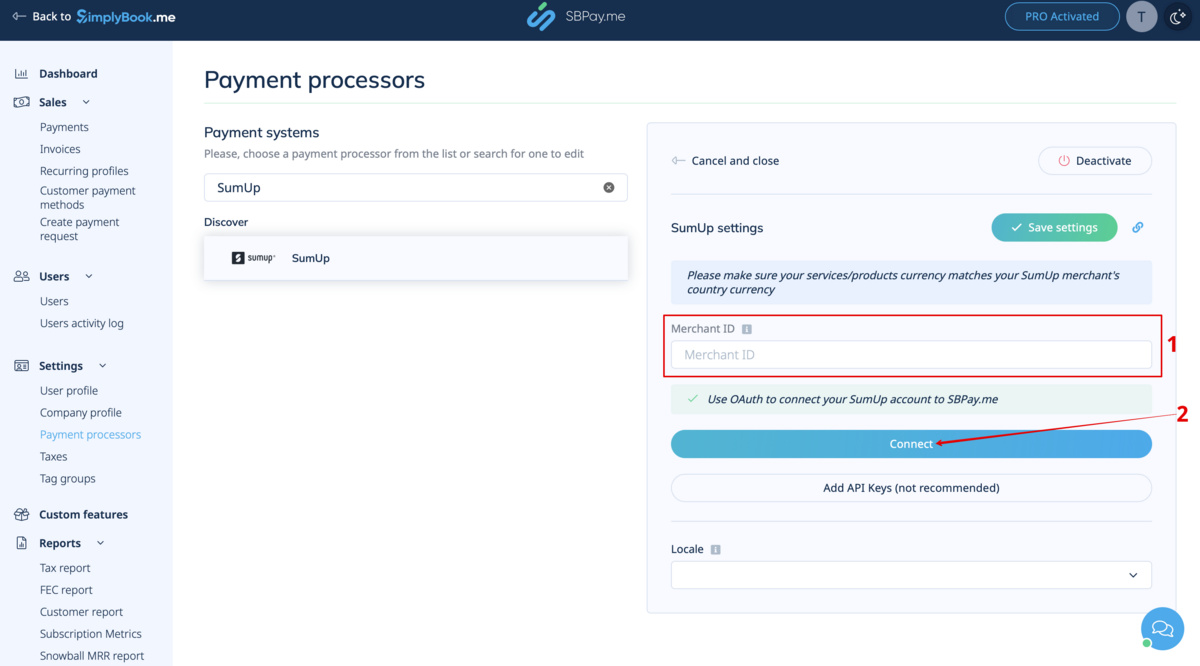Go to Invoices in the sidebar
Screen dimensions: 1200x666
pyautogui.click(x=60, y=149)
